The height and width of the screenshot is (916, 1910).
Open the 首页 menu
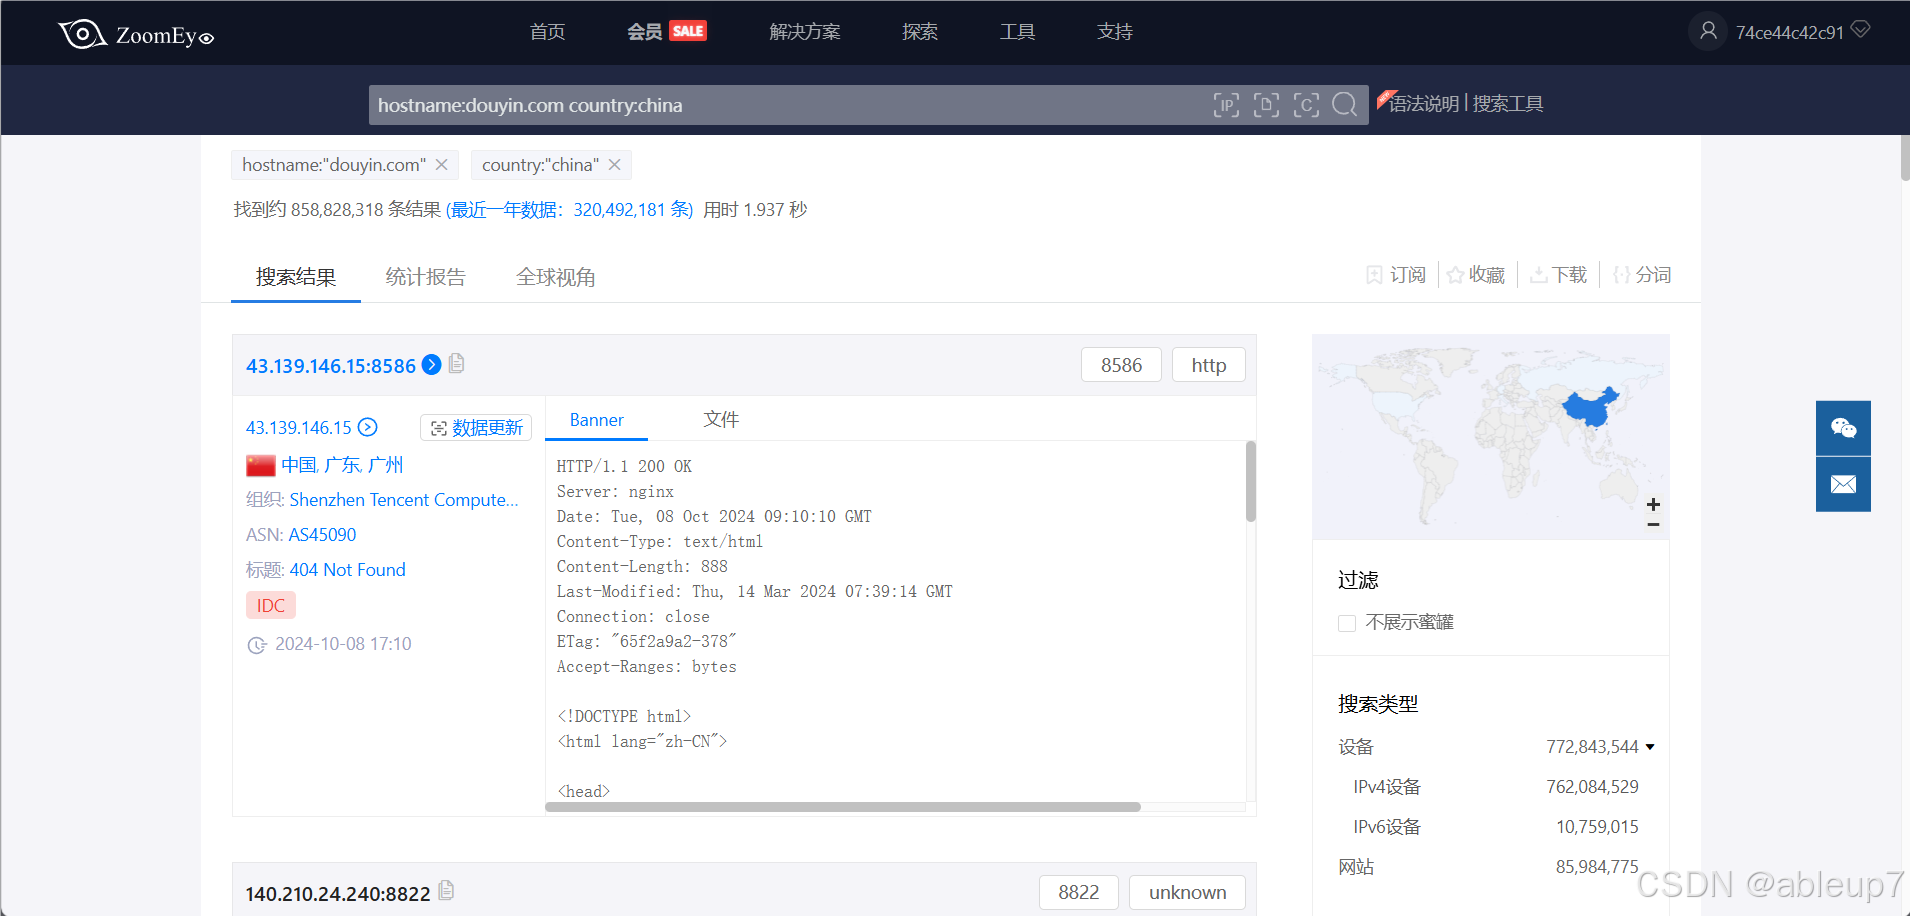pyautogui.click(x=547, y=32)
